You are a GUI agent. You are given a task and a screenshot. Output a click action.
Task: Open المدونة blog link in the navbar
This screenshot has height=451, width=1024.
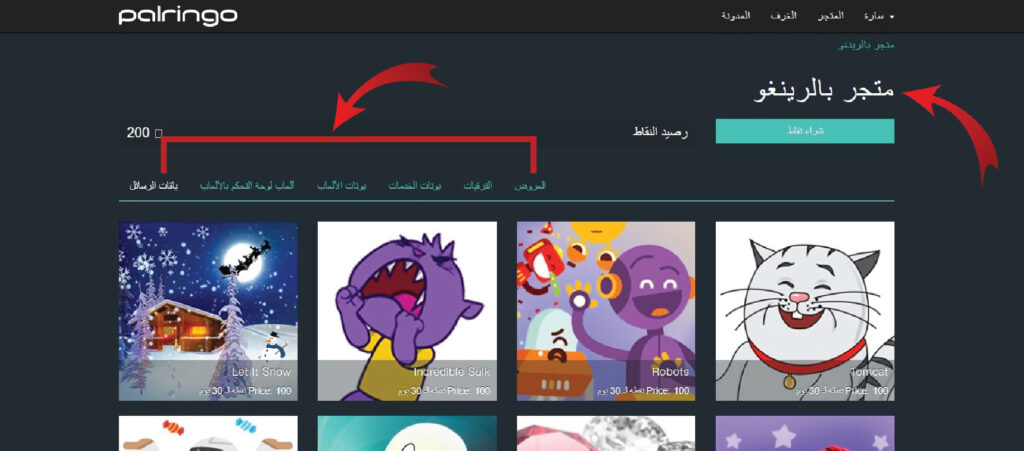click(x=735, y=16)
